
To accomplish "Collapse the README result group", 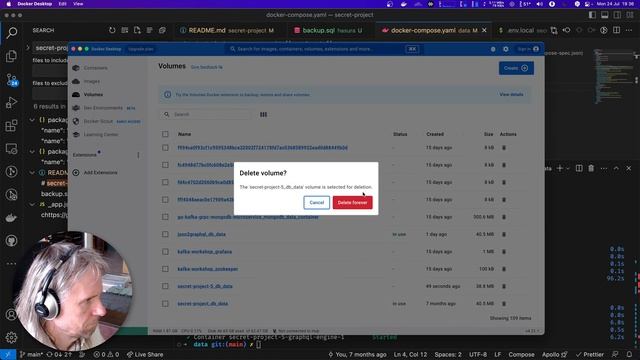I will point(32,173).
